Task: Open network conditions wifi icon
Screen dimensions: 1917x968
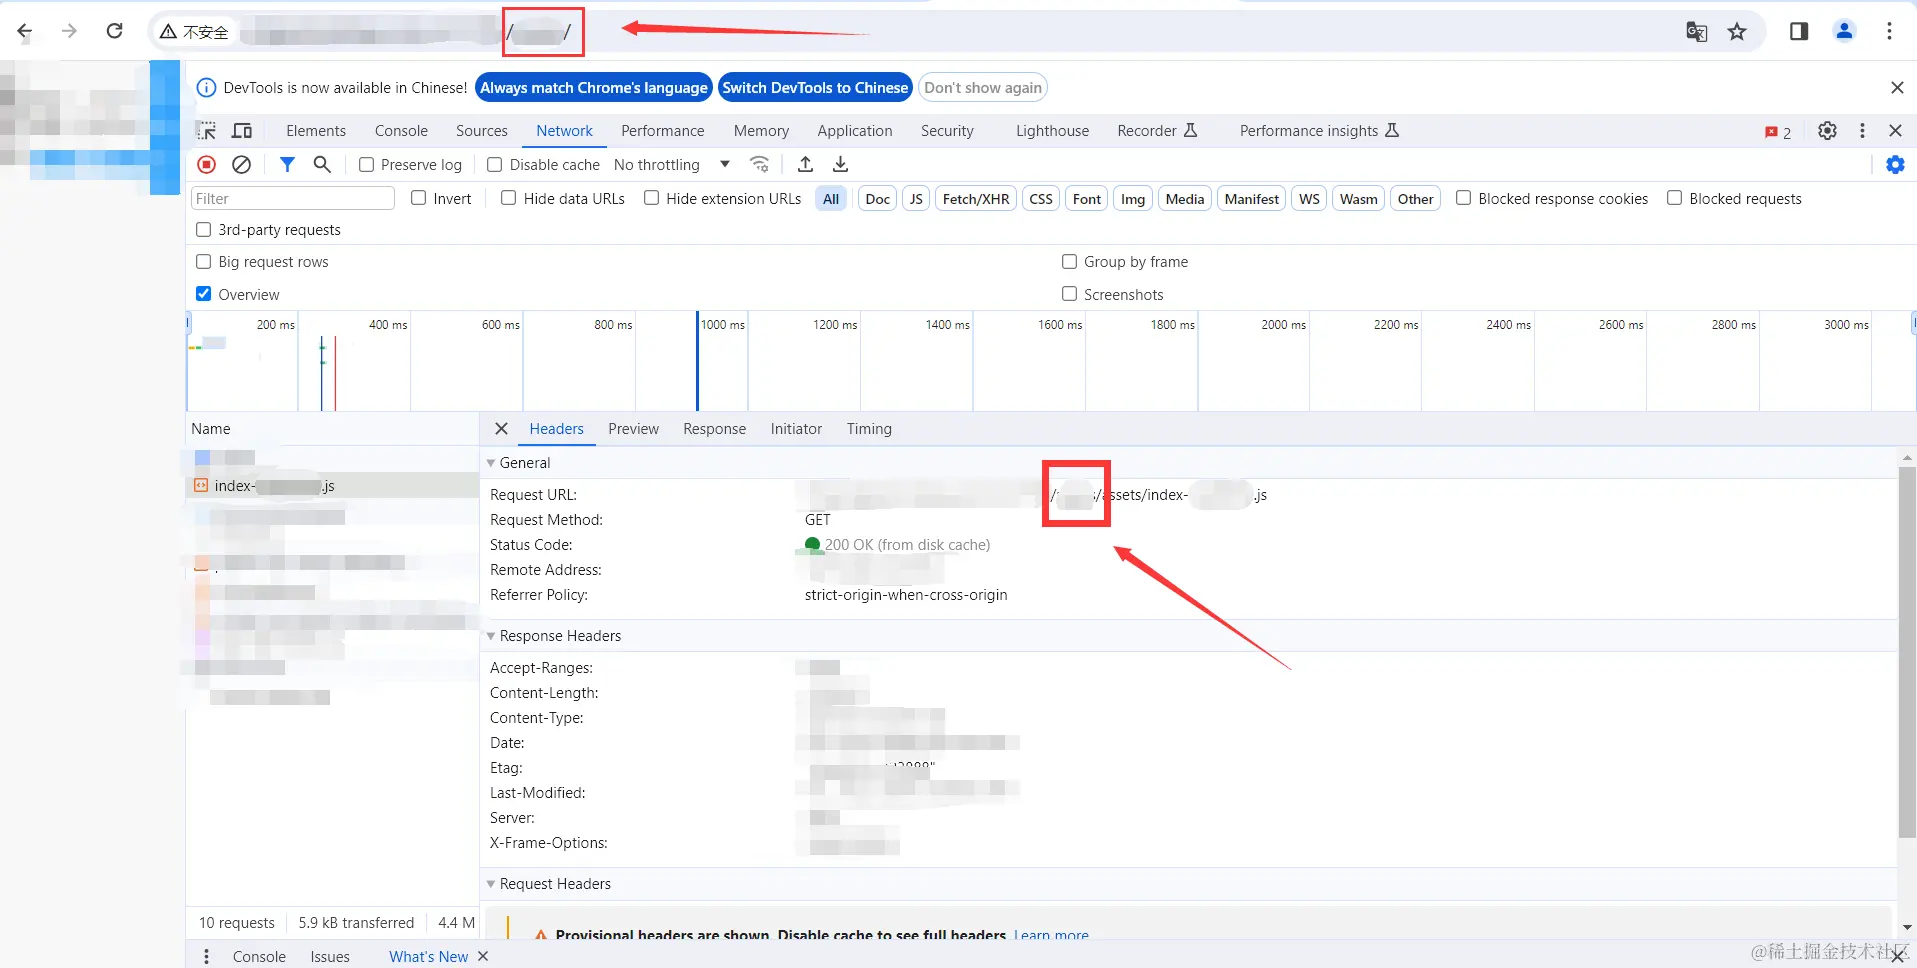Action: [x=761, y=165]
